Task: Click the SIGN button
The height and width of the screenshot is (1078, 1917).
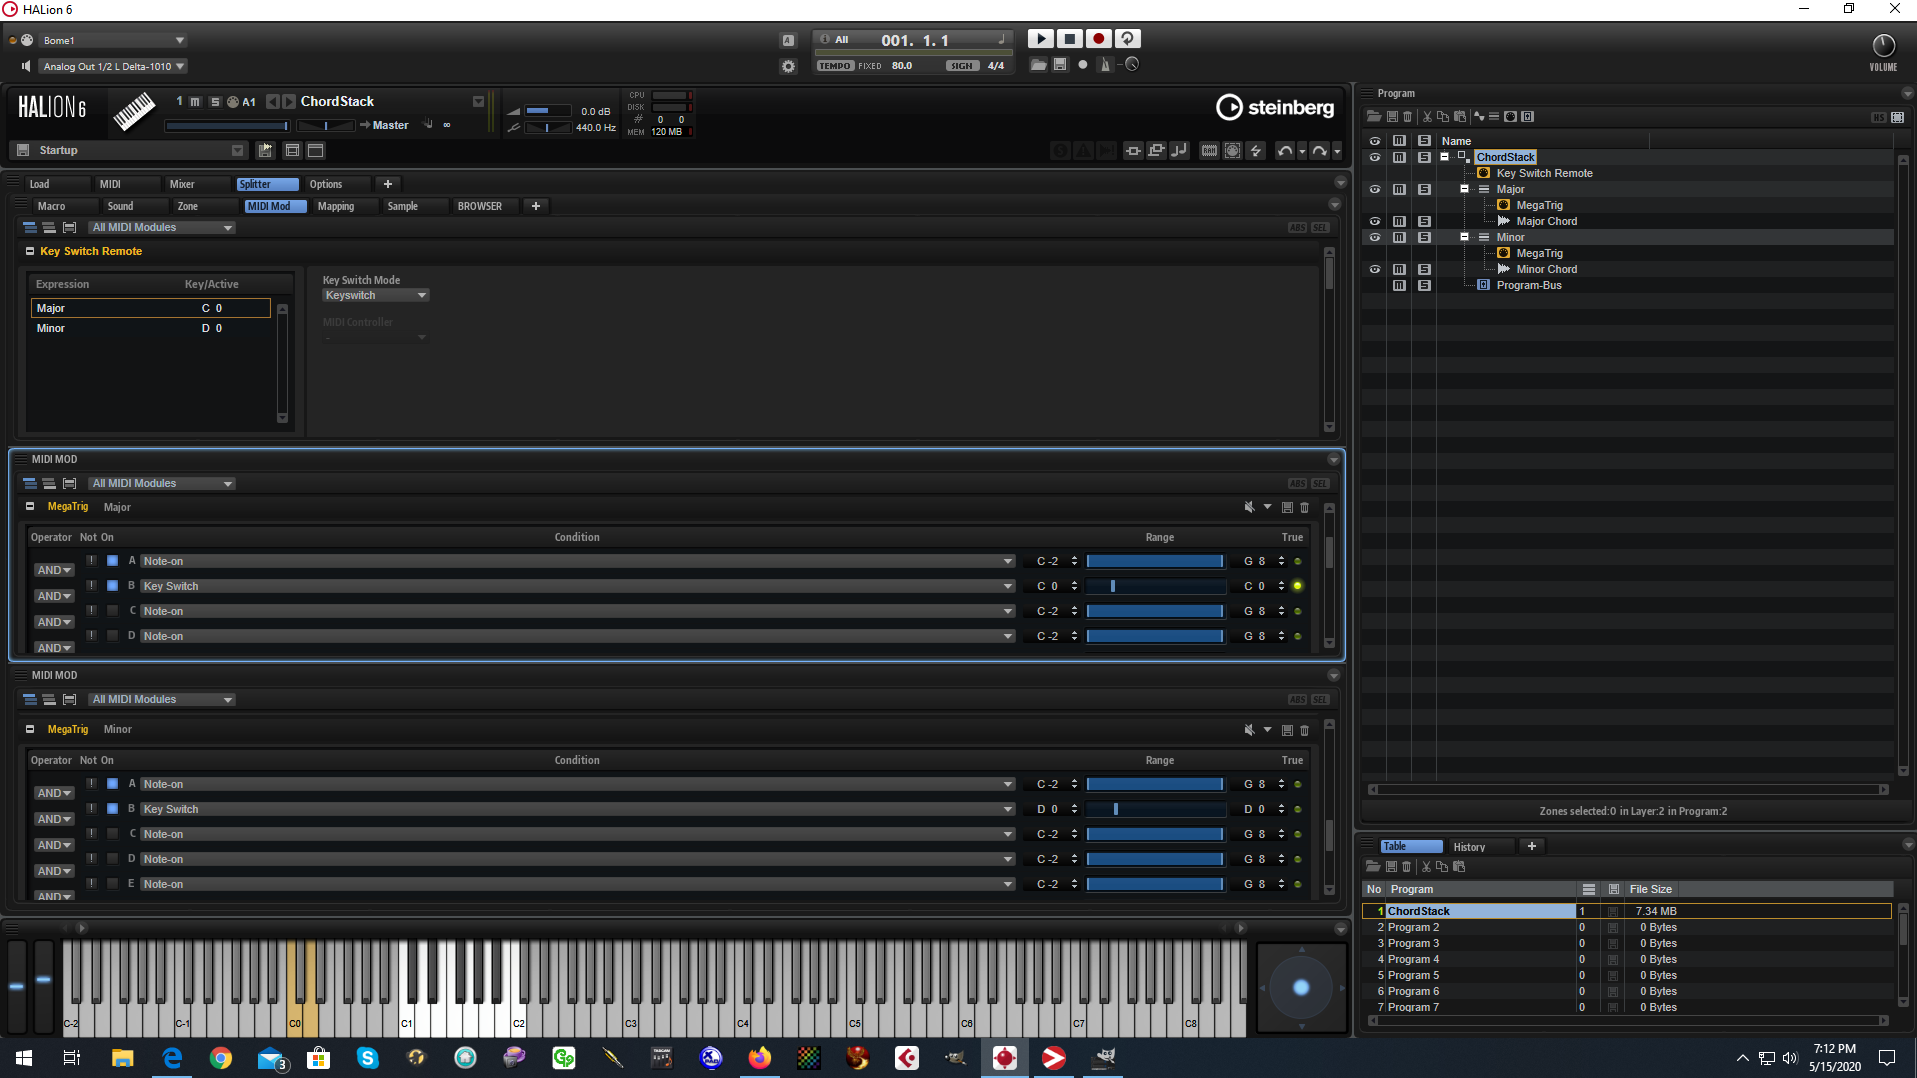Action: [x=961, y=66]
